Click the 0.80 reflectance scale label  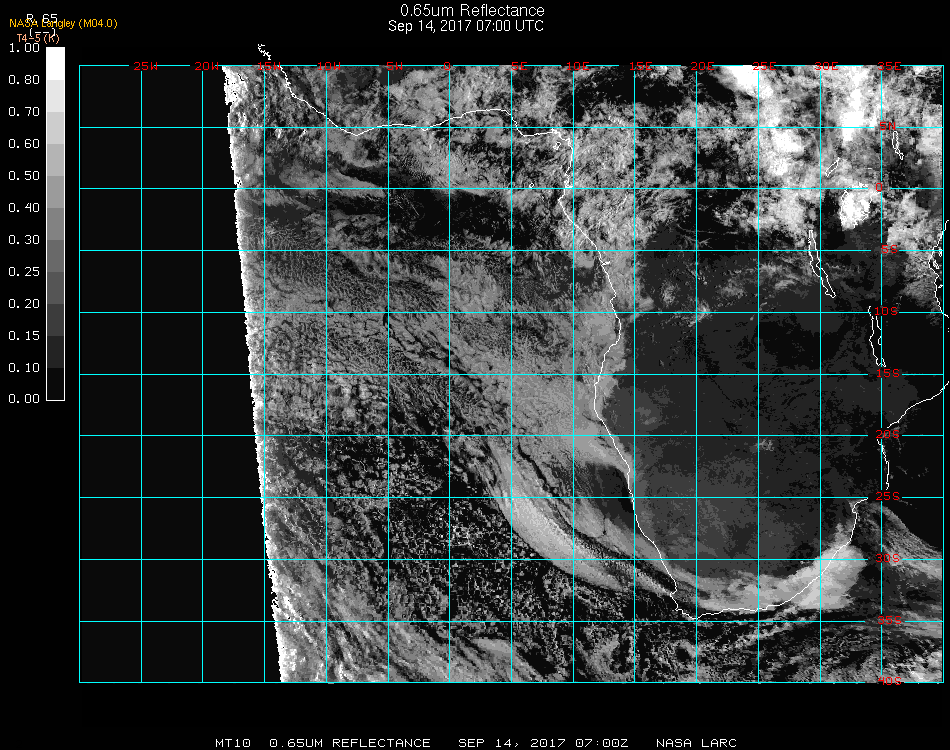click(23, 80)
